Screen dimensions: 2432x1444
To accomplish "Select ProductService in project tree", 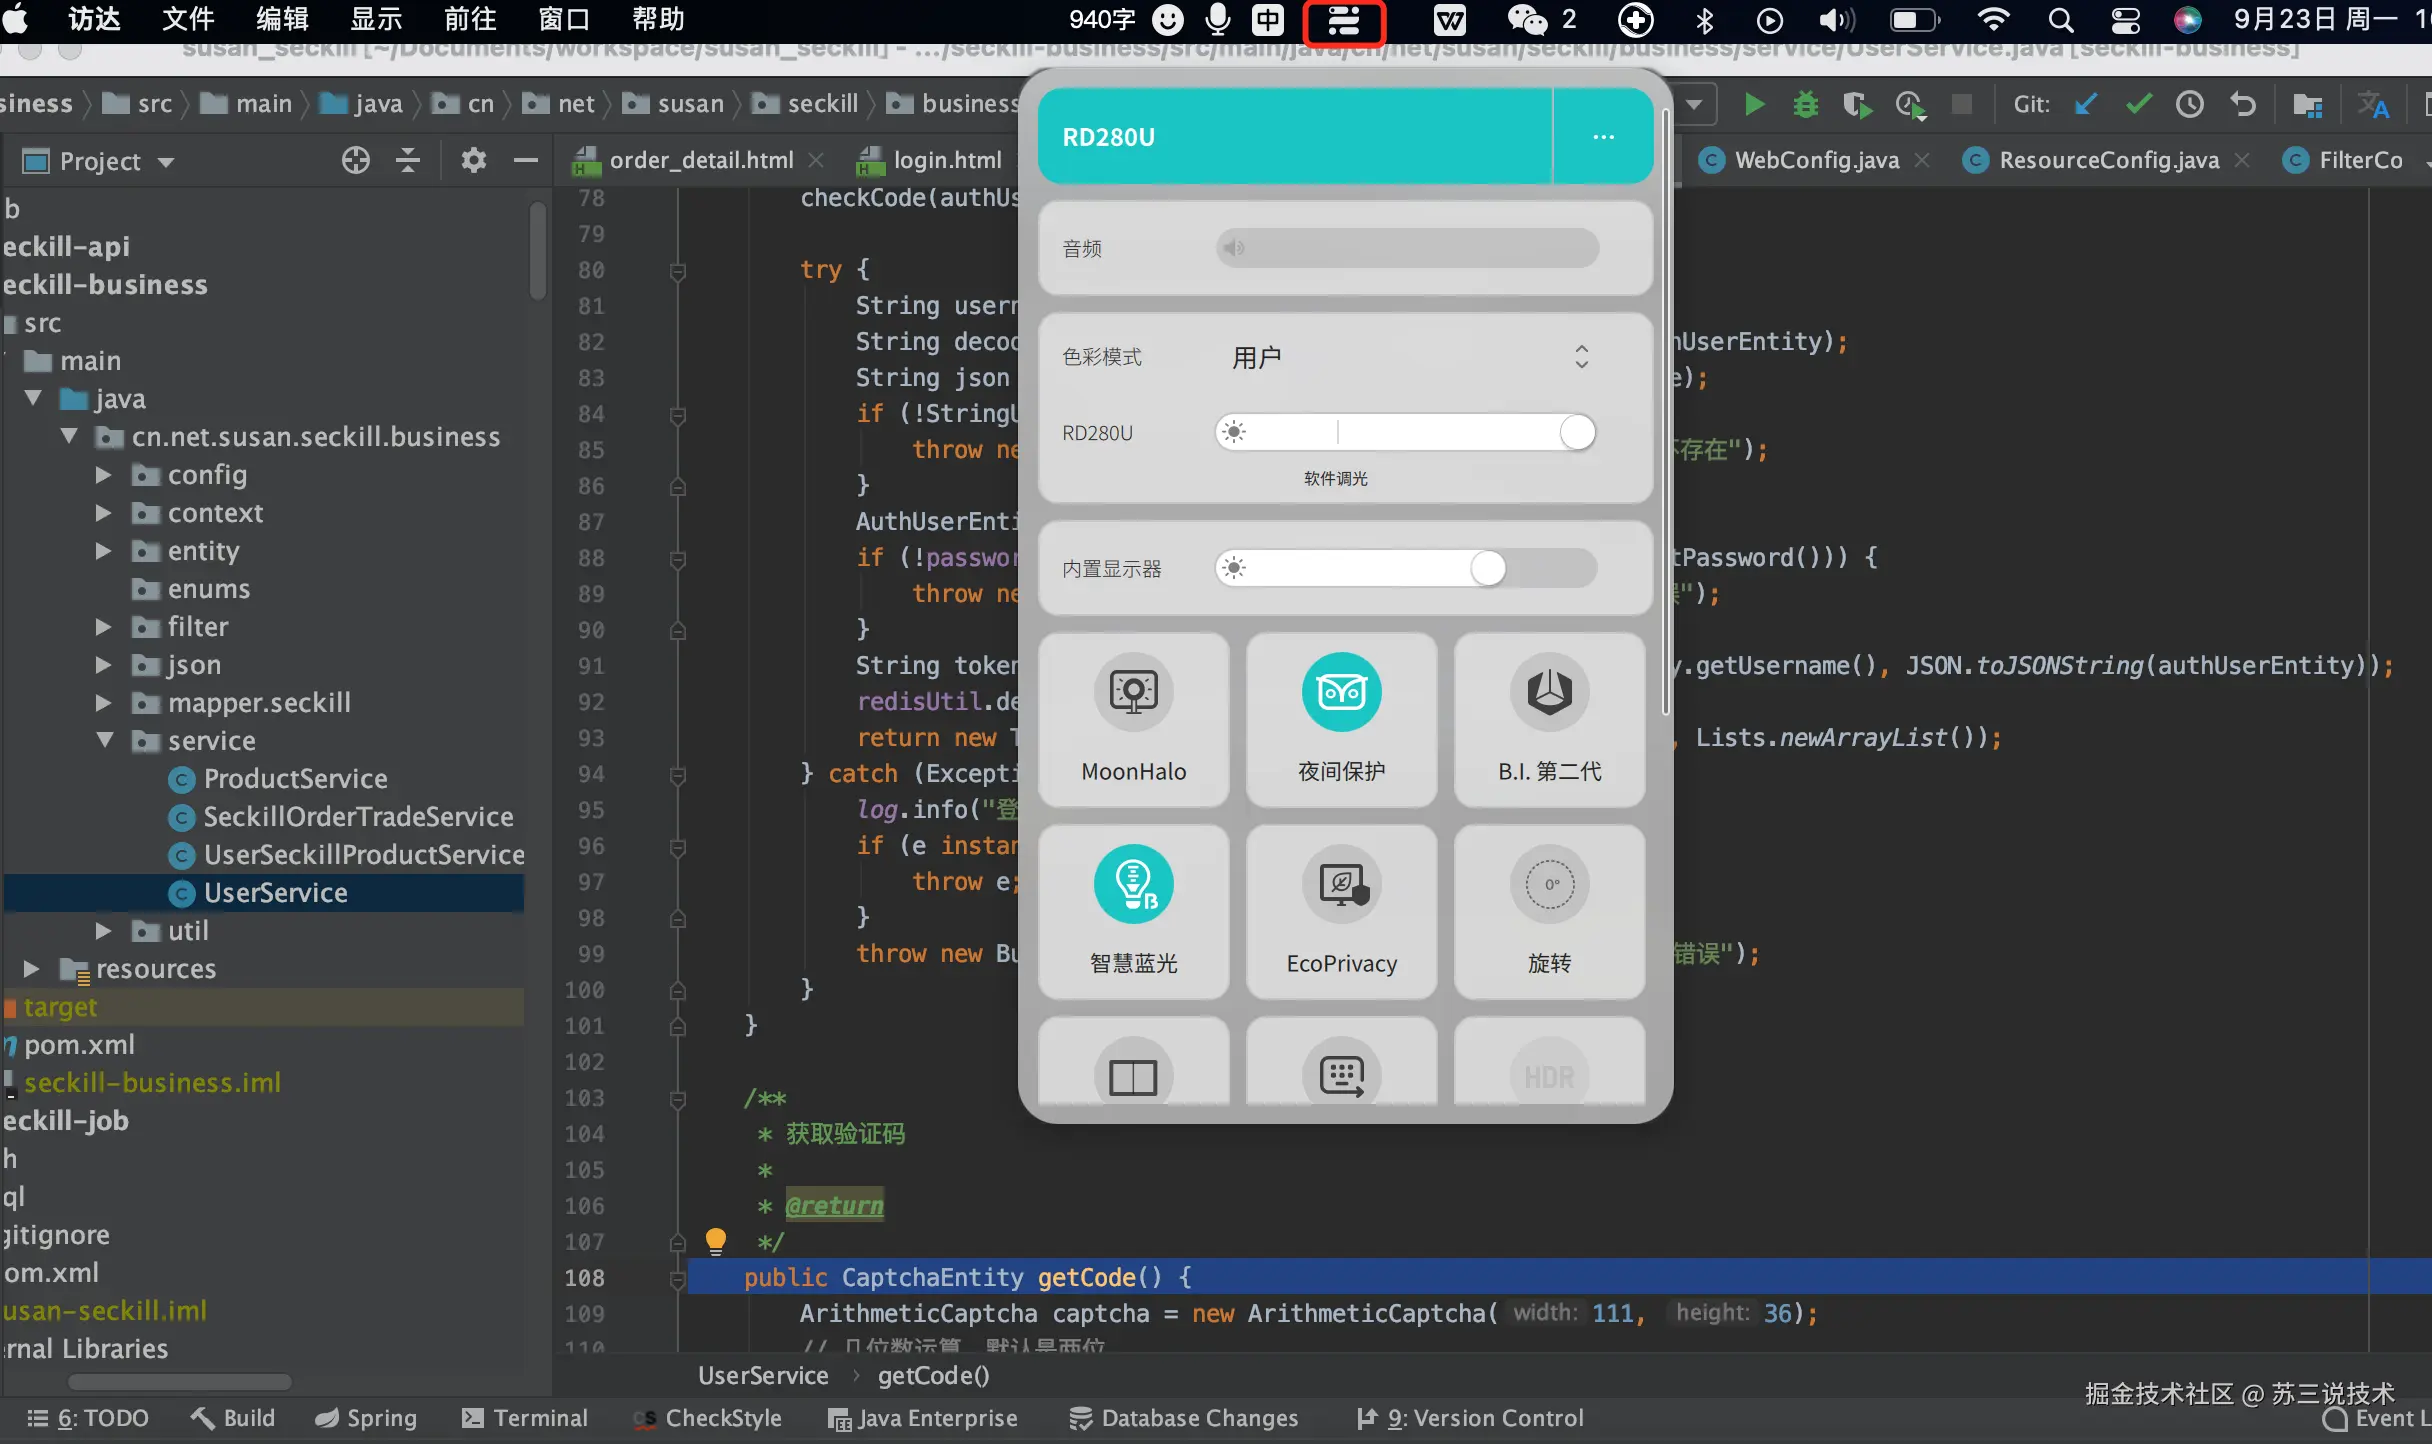I will [x=295, y=779].
